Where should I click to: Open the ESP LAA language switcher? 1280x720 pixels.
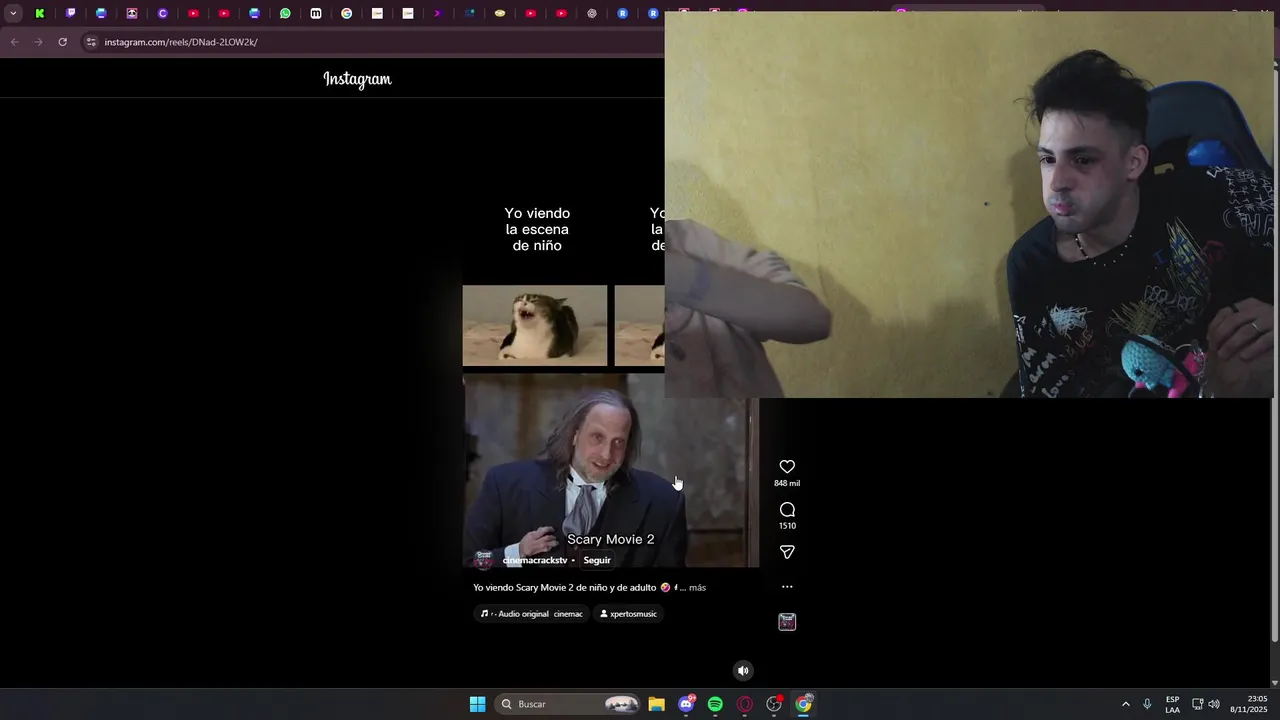click(1172, 704)
